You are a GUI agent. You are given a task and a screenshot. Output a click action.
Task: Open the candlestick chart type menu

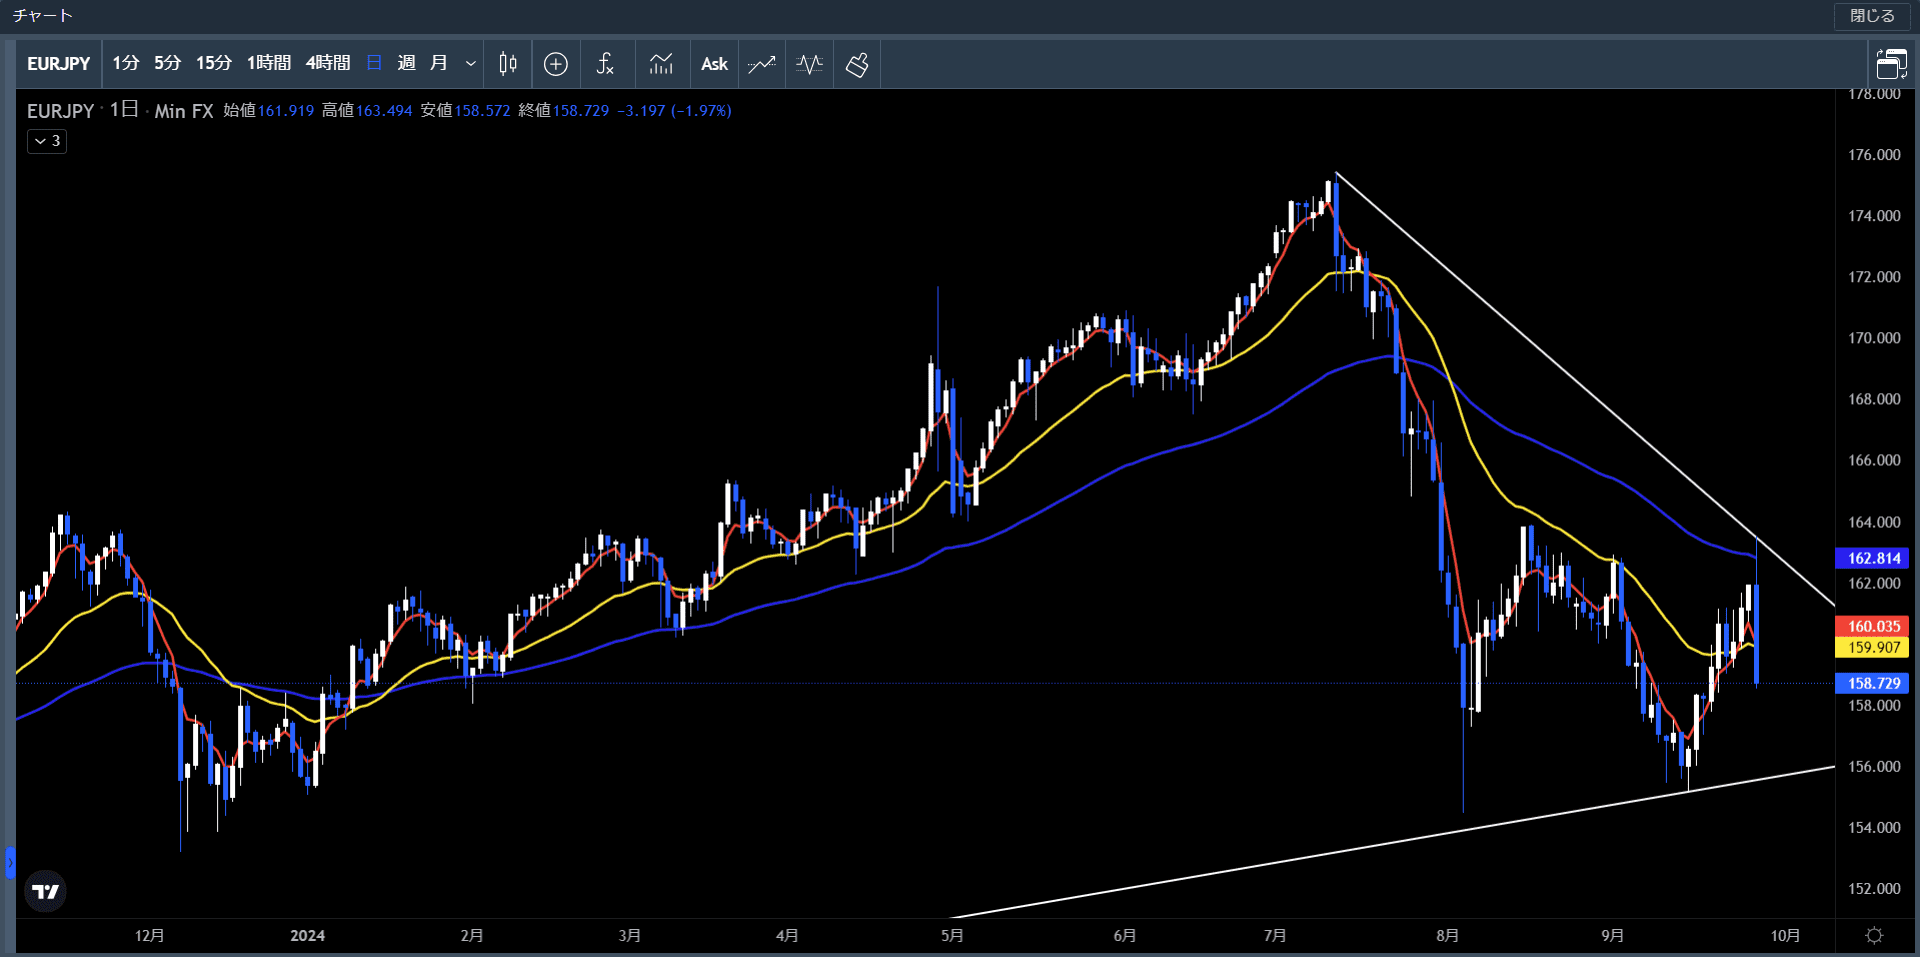(x=508, y=64)
